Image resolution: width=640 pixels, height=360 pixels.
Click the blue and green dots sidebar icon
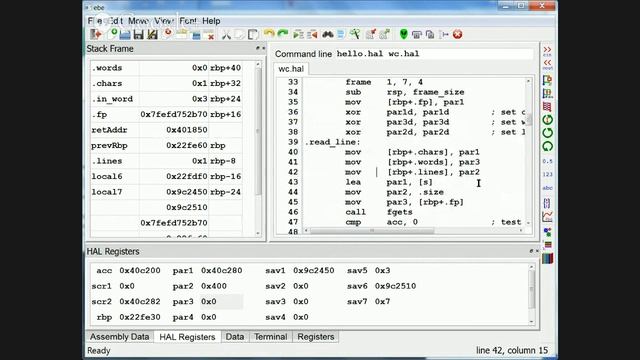coord(547,232)
